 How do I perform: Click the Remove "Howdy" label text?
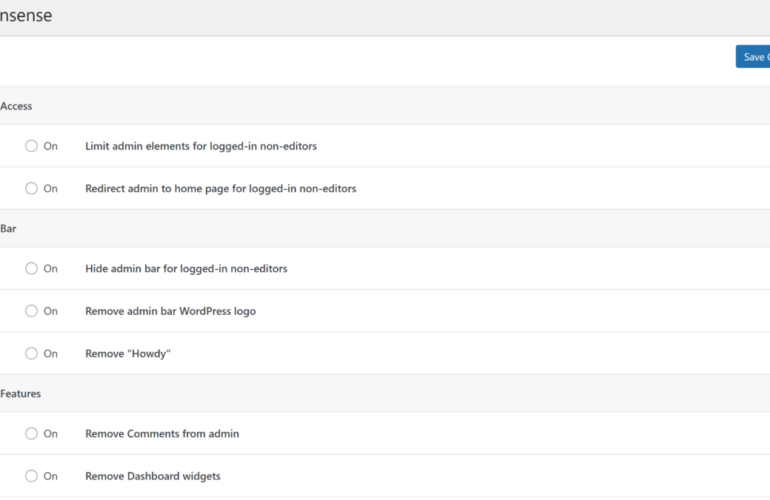(128, 353)
